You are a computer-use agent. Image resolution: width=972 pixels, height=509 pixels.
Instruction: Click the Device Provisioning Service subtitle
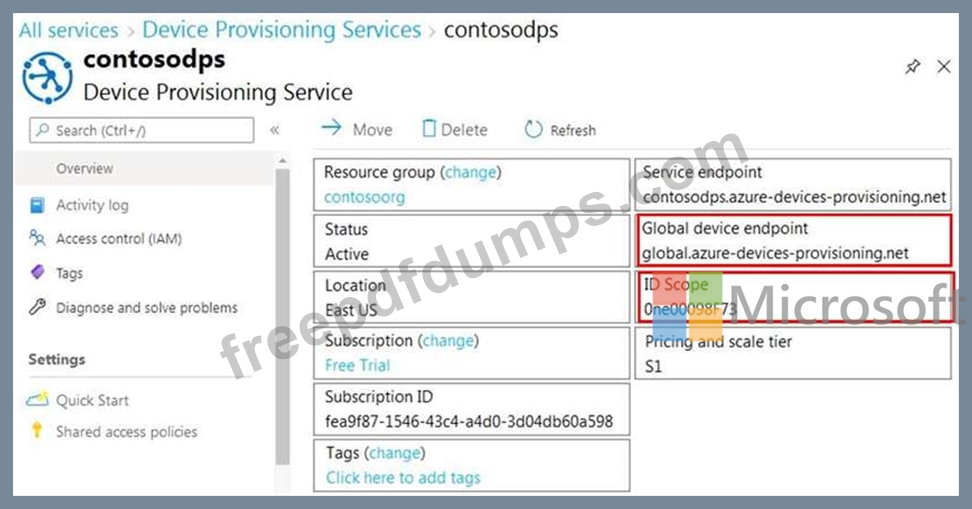click(x=218, y=92)
